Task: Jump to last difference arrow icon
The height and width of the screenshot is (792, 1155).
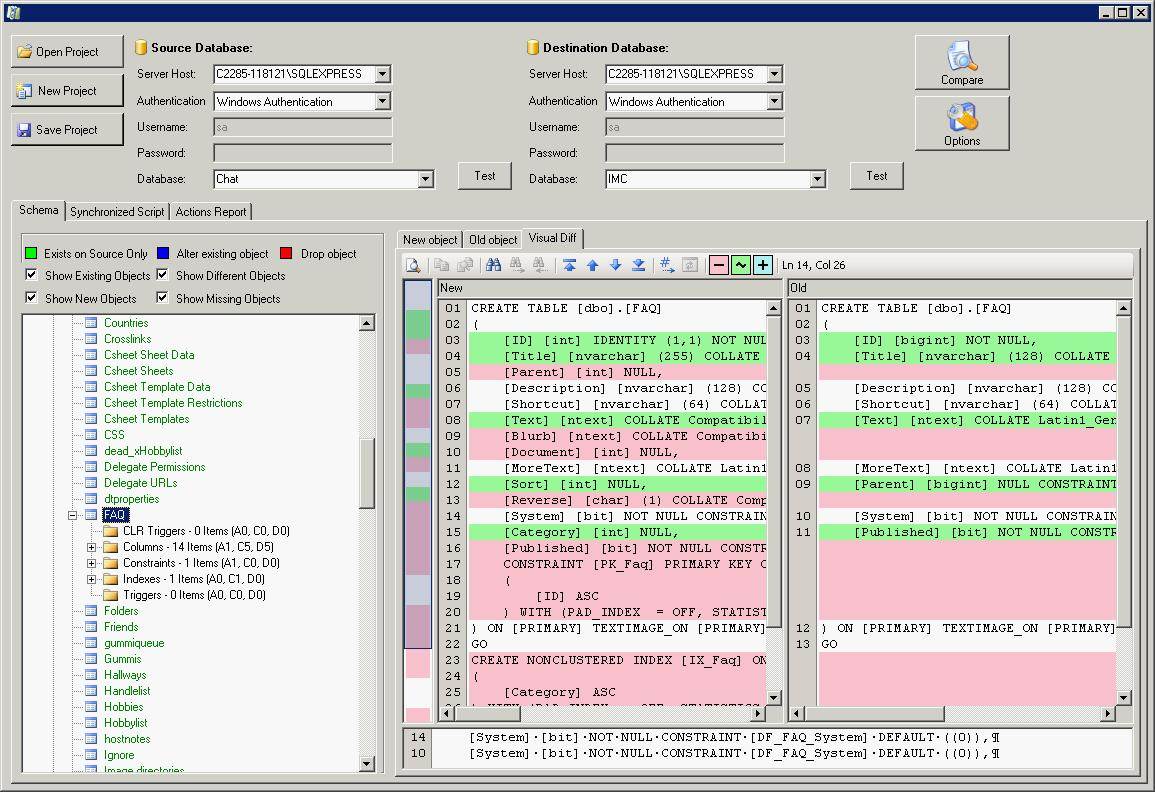Action: pos(639,265)
